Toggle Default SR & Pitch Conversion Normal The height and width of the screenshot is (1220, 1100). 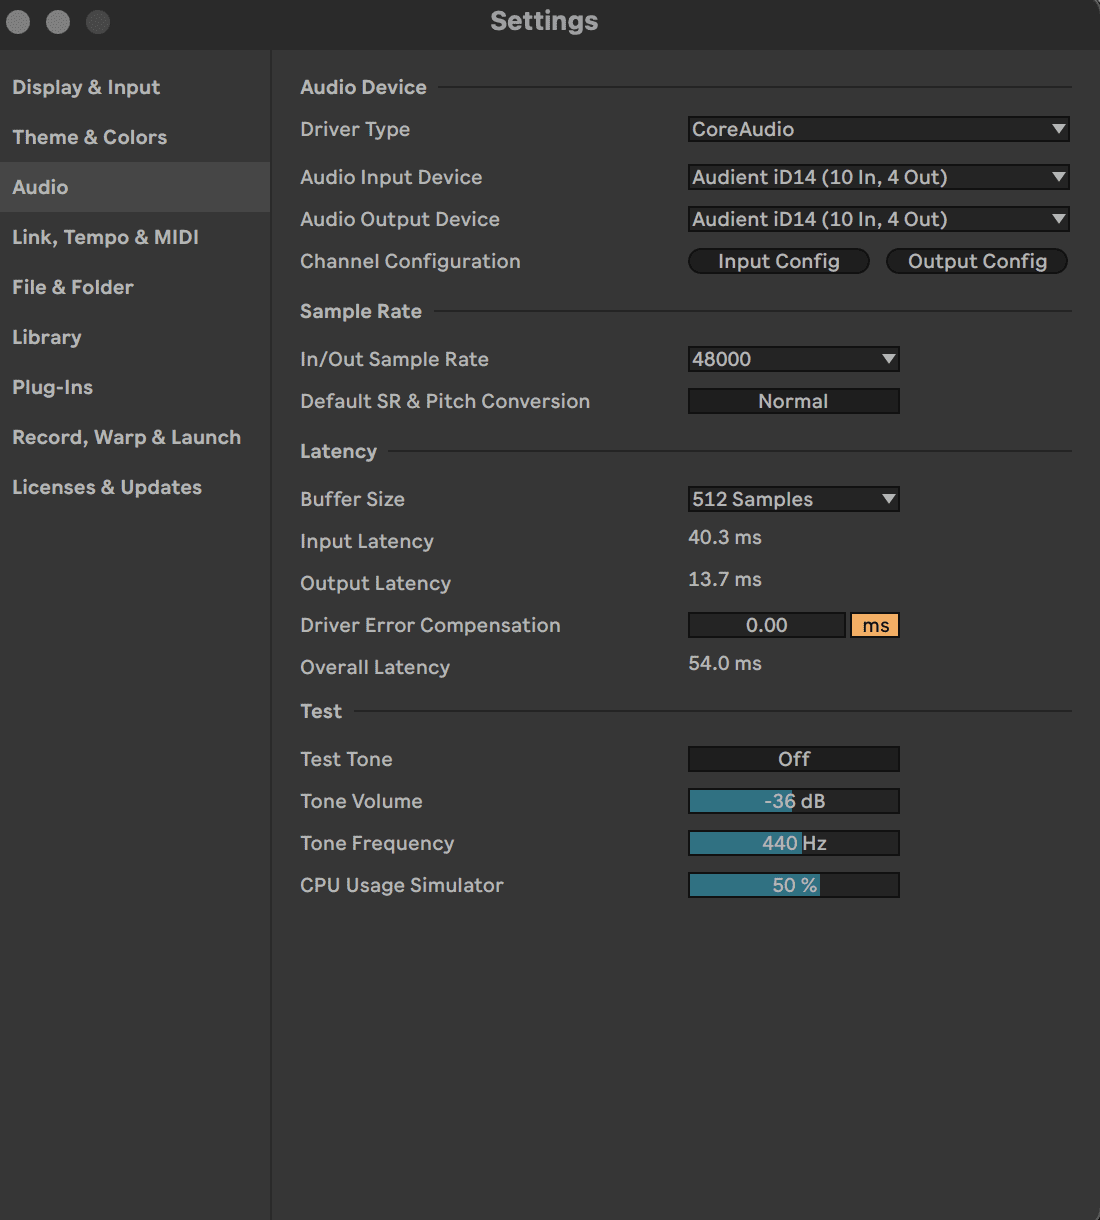(x=793, y=401)
